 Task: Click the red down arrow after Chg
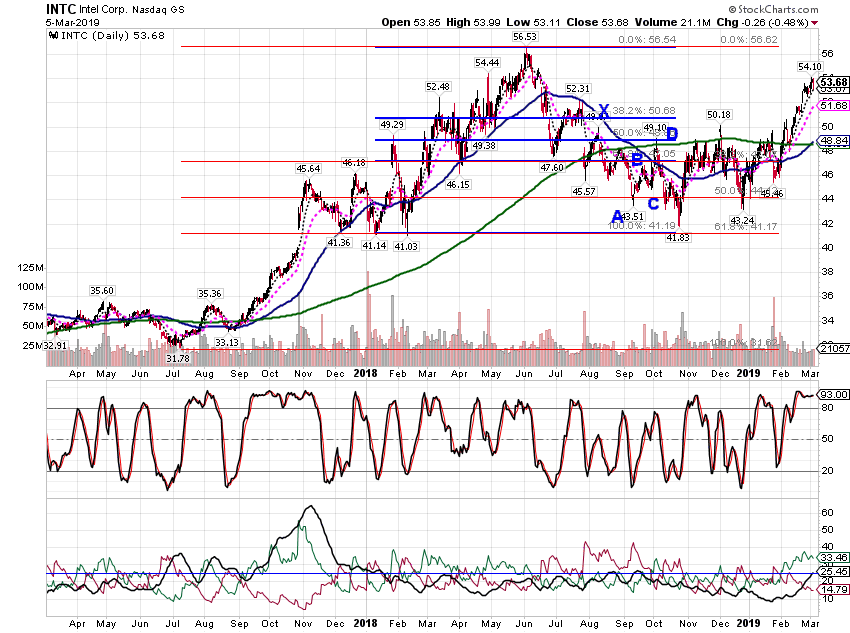coord(815,23)
